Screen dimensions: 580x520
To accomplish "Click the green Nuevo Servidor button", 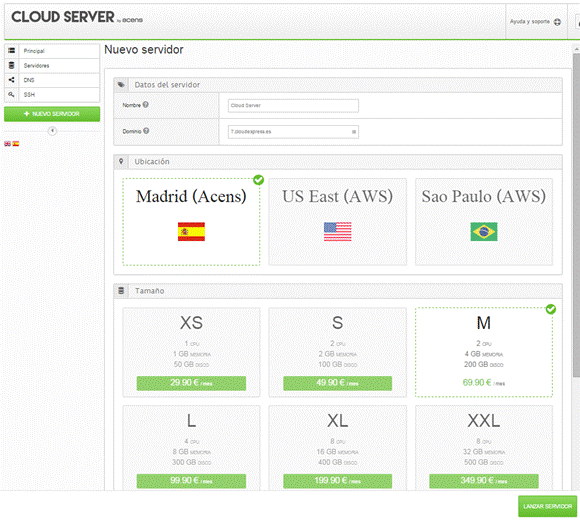I will (52, 114).
